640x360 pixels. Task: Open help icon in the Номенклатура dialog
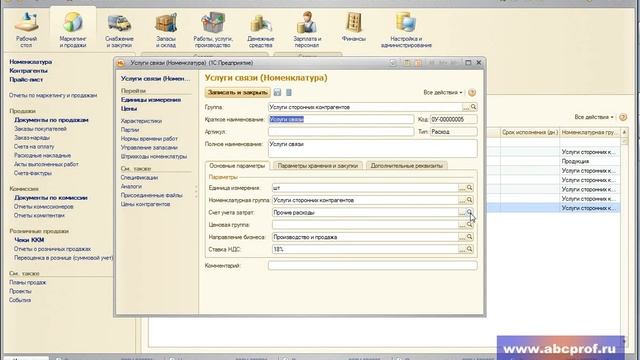(472, 93)
